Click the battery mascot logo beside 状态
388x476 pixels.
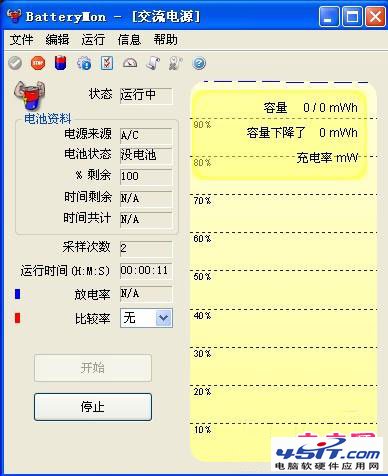[29, 95]
